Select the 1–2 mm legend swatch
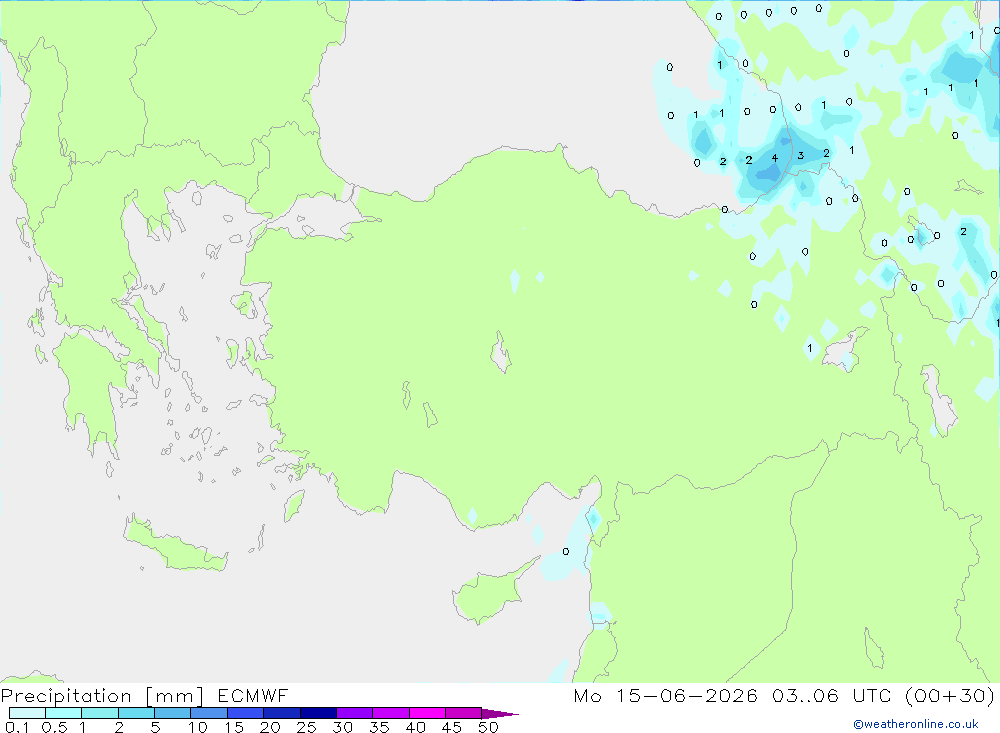The width and height of the screenshot is (1000, 733). coord(99,713)
